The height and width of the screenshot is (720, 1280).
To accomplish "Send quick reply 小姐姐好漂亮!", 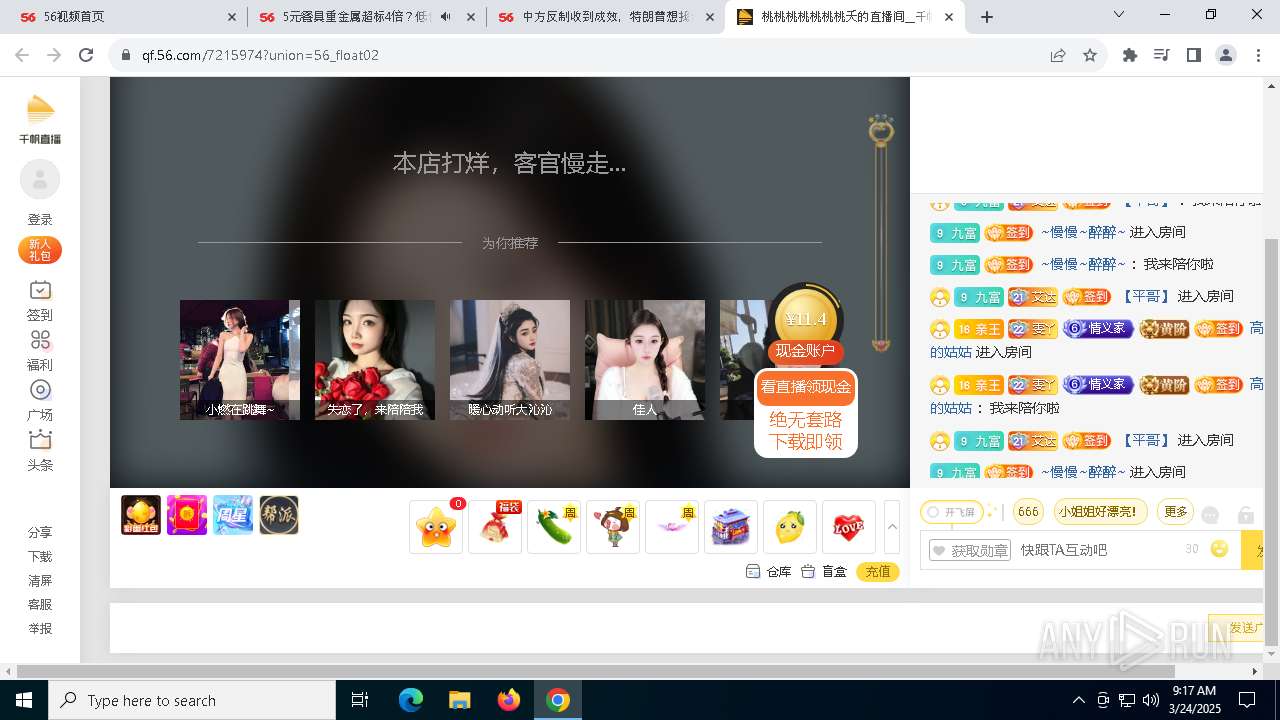I will (x=1098, y=512).
